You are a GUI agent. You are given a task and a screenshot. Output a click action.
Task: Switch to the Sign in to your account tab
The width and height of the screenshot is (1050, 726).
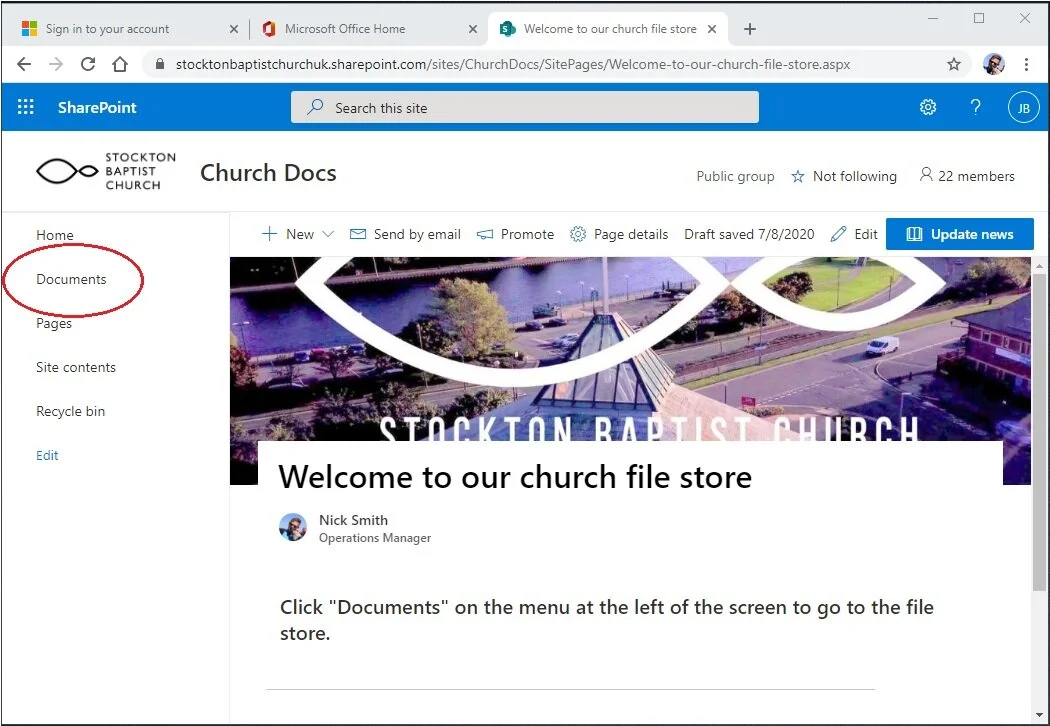coord(107,29)
